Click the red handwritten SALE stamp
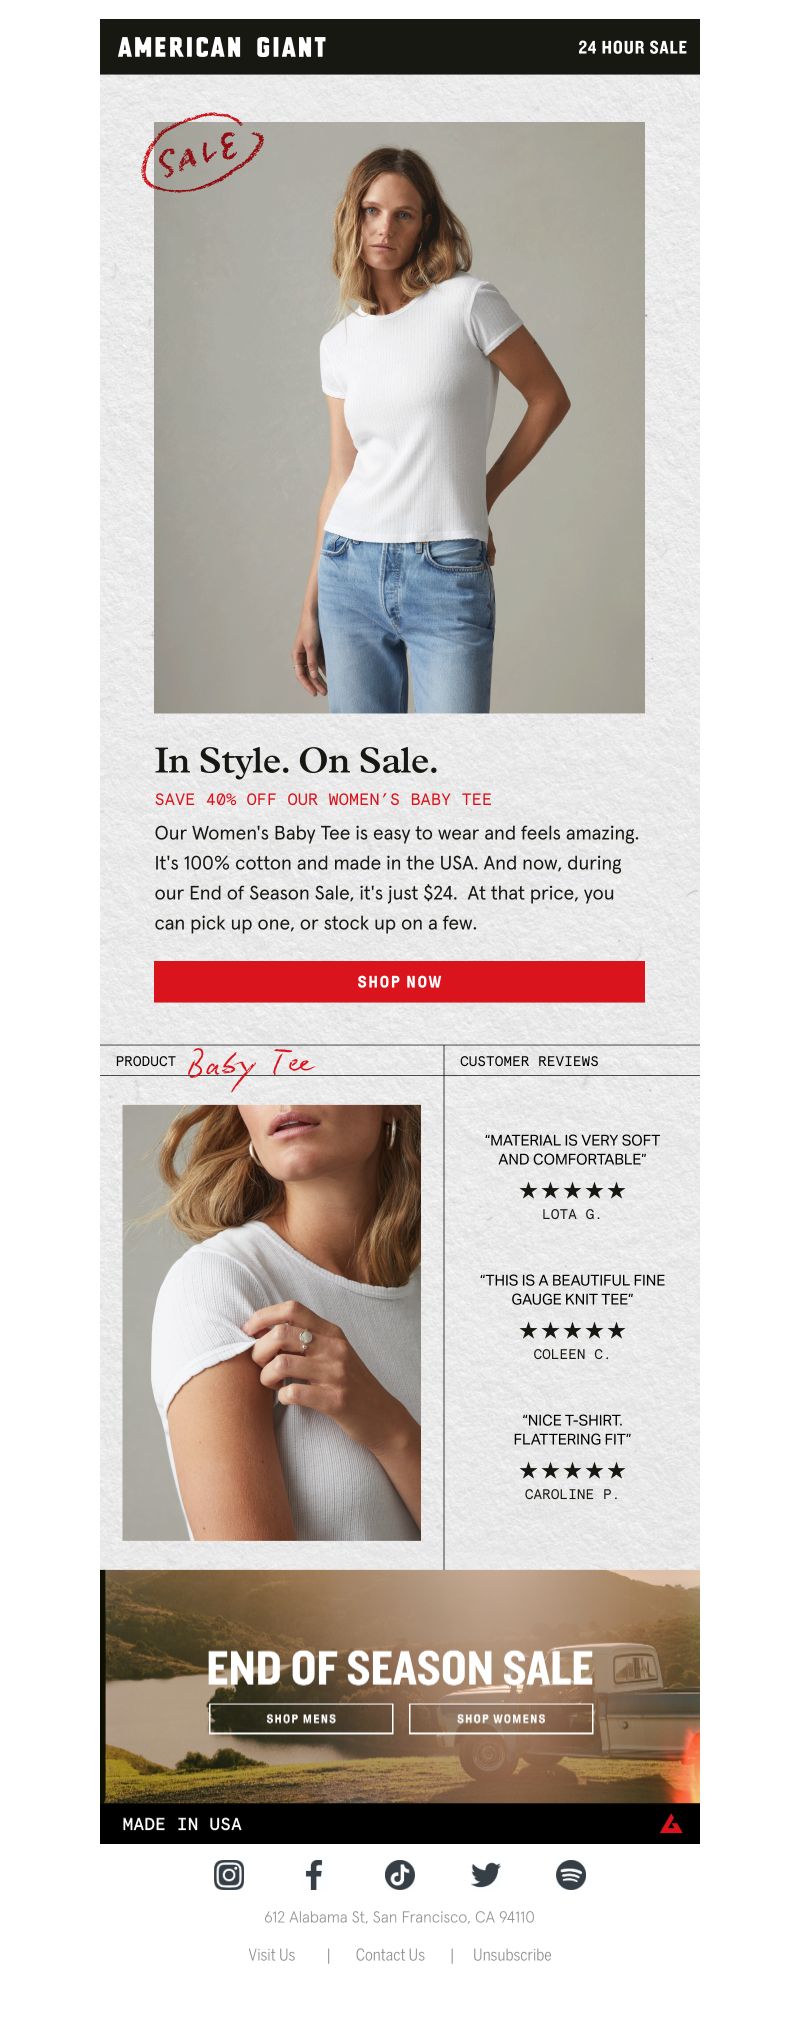The height and width of the screenshot is (2044, 800). [203, 153]
